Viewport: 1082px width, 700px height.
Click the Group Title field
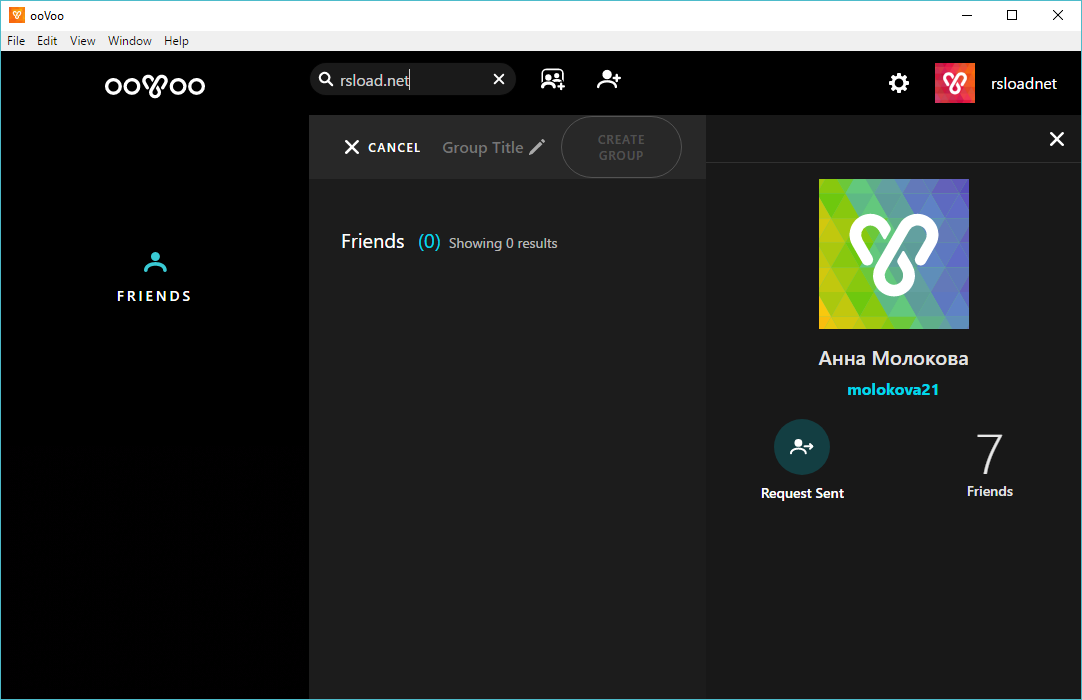click(x=482, y=147)
